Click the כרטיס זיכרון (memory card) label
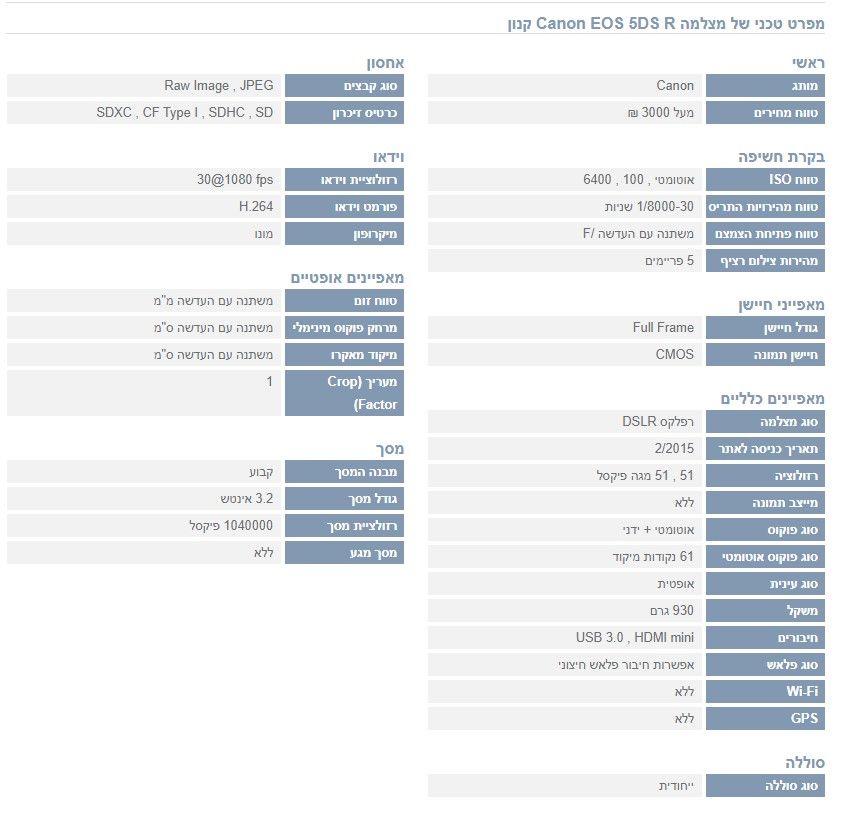 coord(344,113)
